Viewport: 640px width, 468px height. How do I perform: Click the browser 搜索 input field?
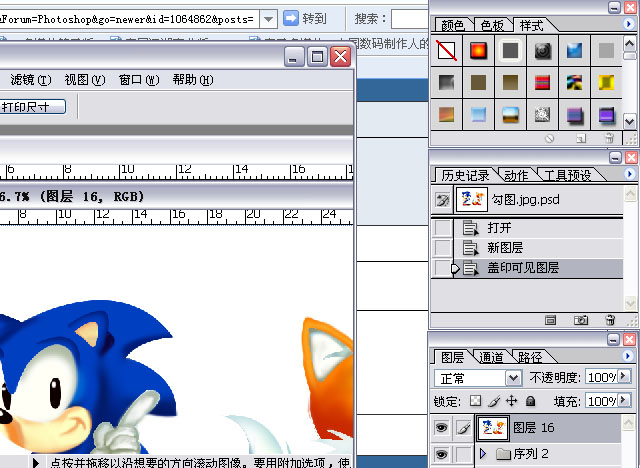(x=409, y=19)
